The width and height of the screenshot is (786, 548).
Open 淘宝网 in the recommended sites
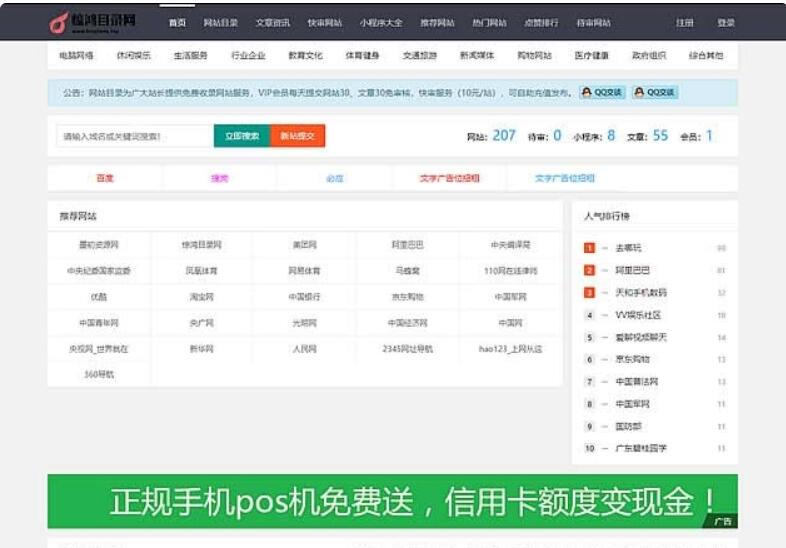(201, 297)
